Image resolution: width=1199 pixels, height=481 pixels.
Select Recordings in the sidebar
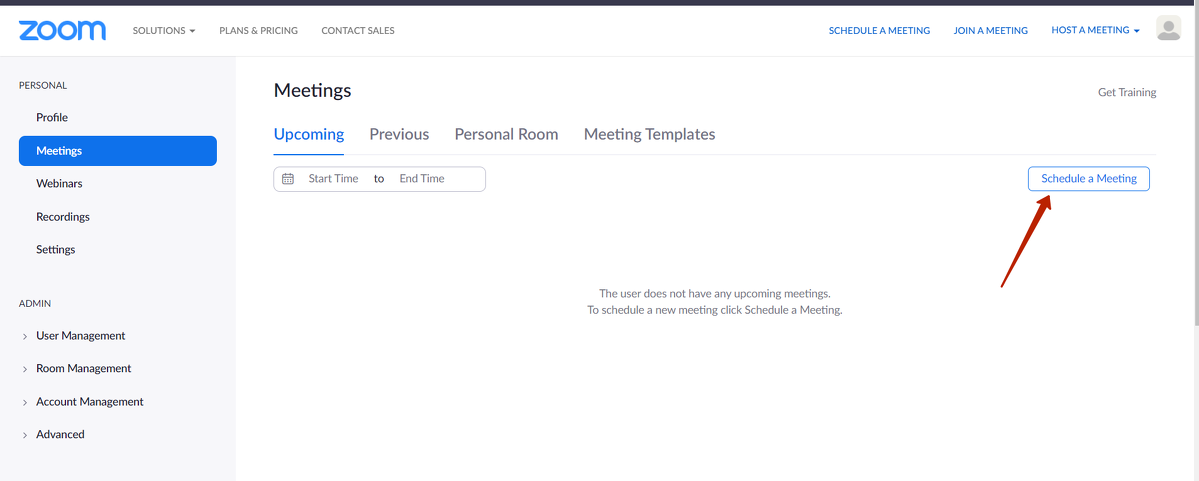pos(63,217)
